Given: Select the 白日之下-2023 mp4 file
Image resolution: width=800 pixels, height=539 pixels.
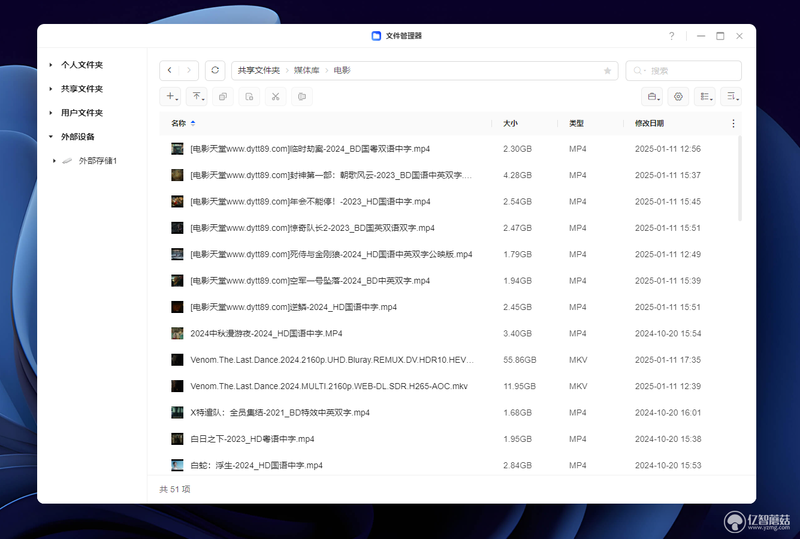Looking at the screenshot, I should tap(449, 439).
